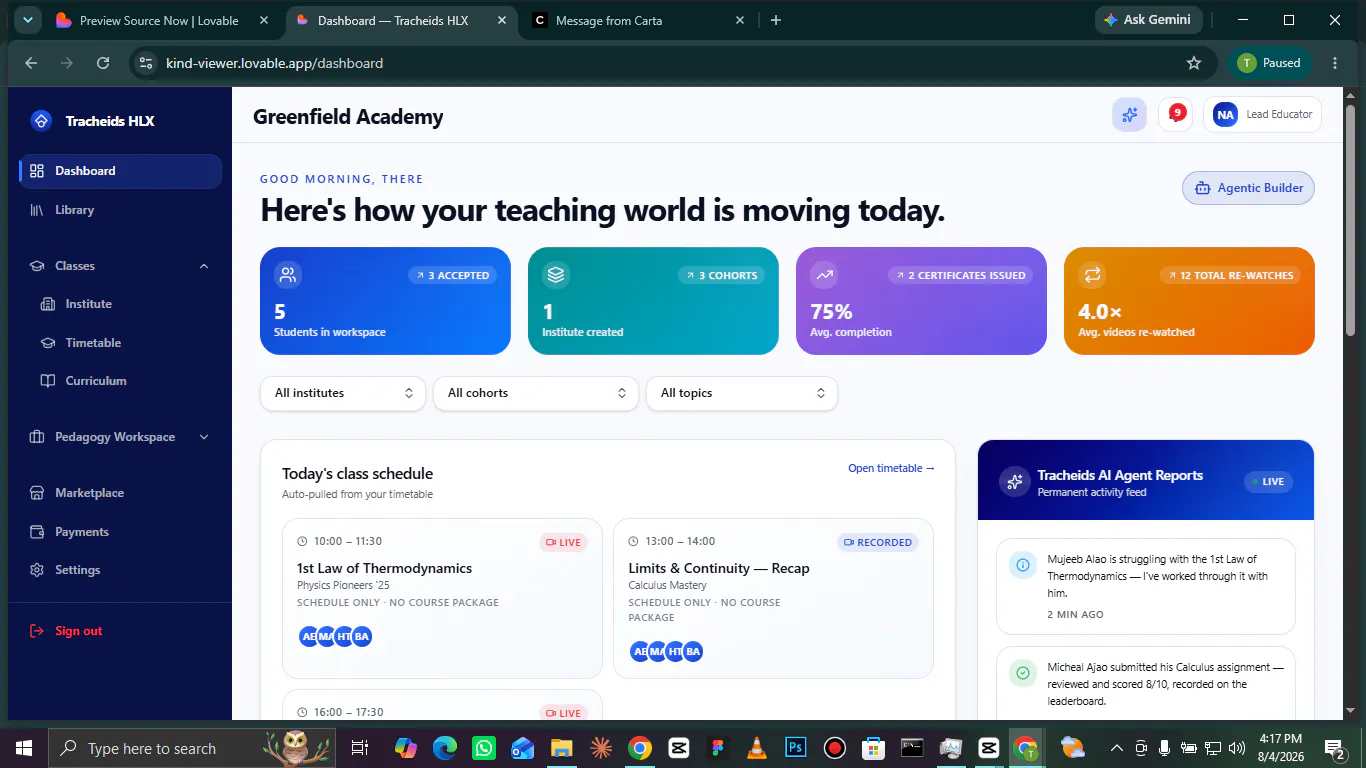Open Settings in the sidebar

(120, 570)
